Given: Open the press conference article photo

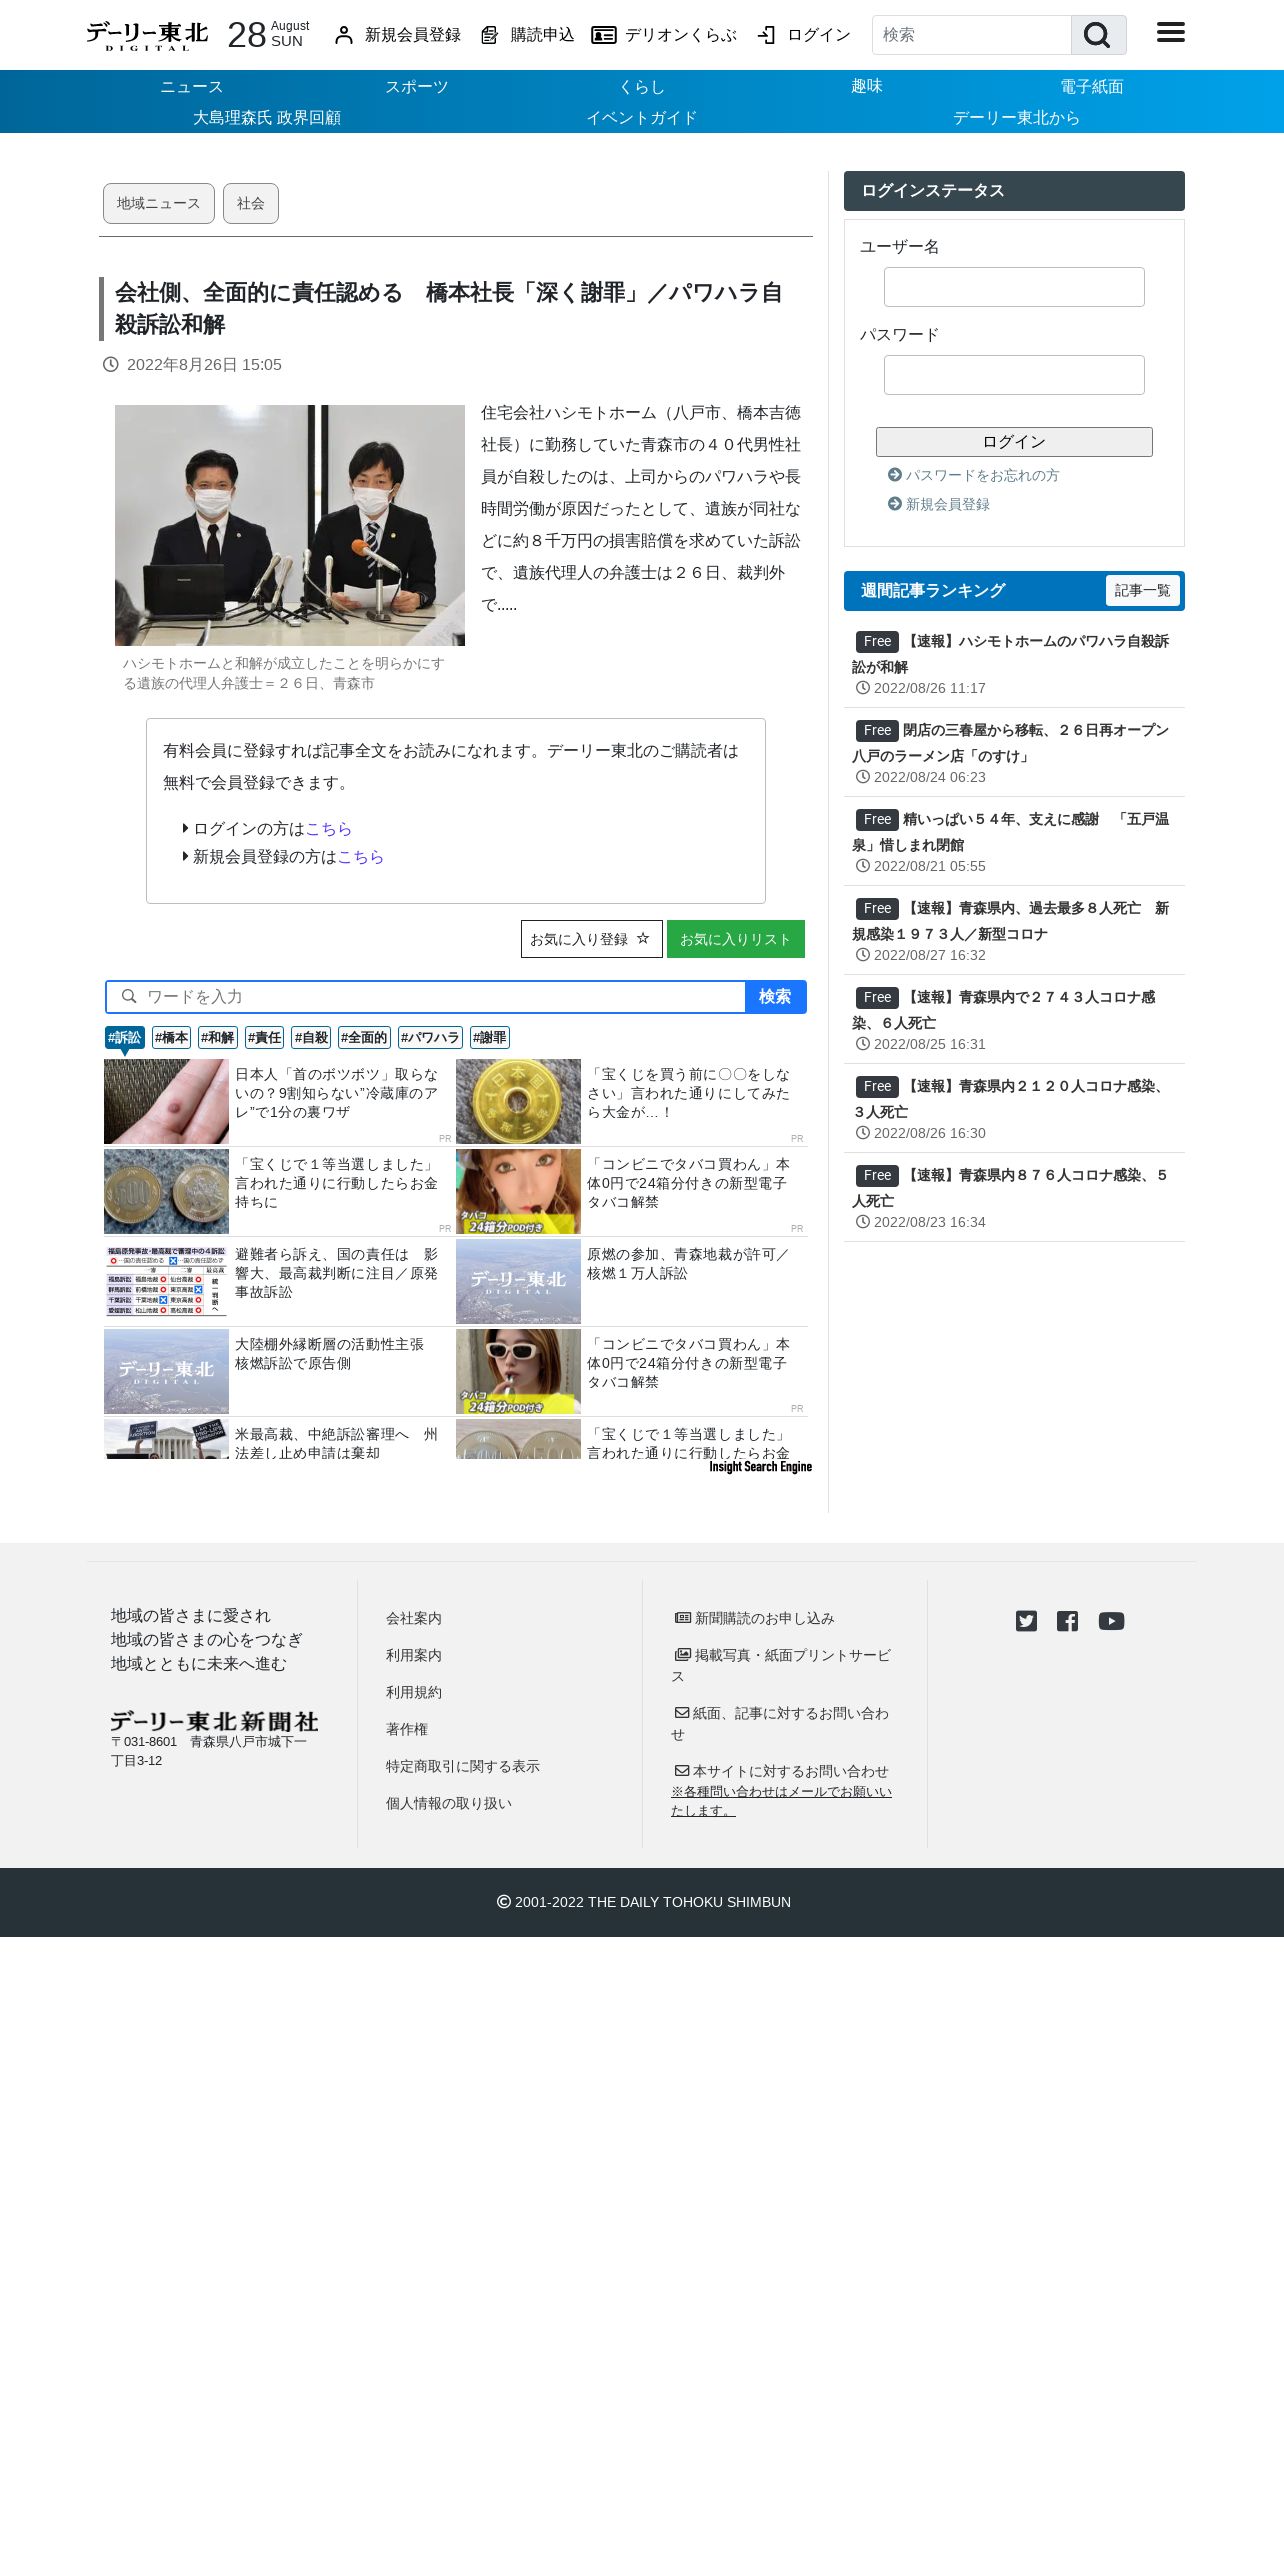Looking at the screenshot, I should pyautogui.click(x=290, y=525).
